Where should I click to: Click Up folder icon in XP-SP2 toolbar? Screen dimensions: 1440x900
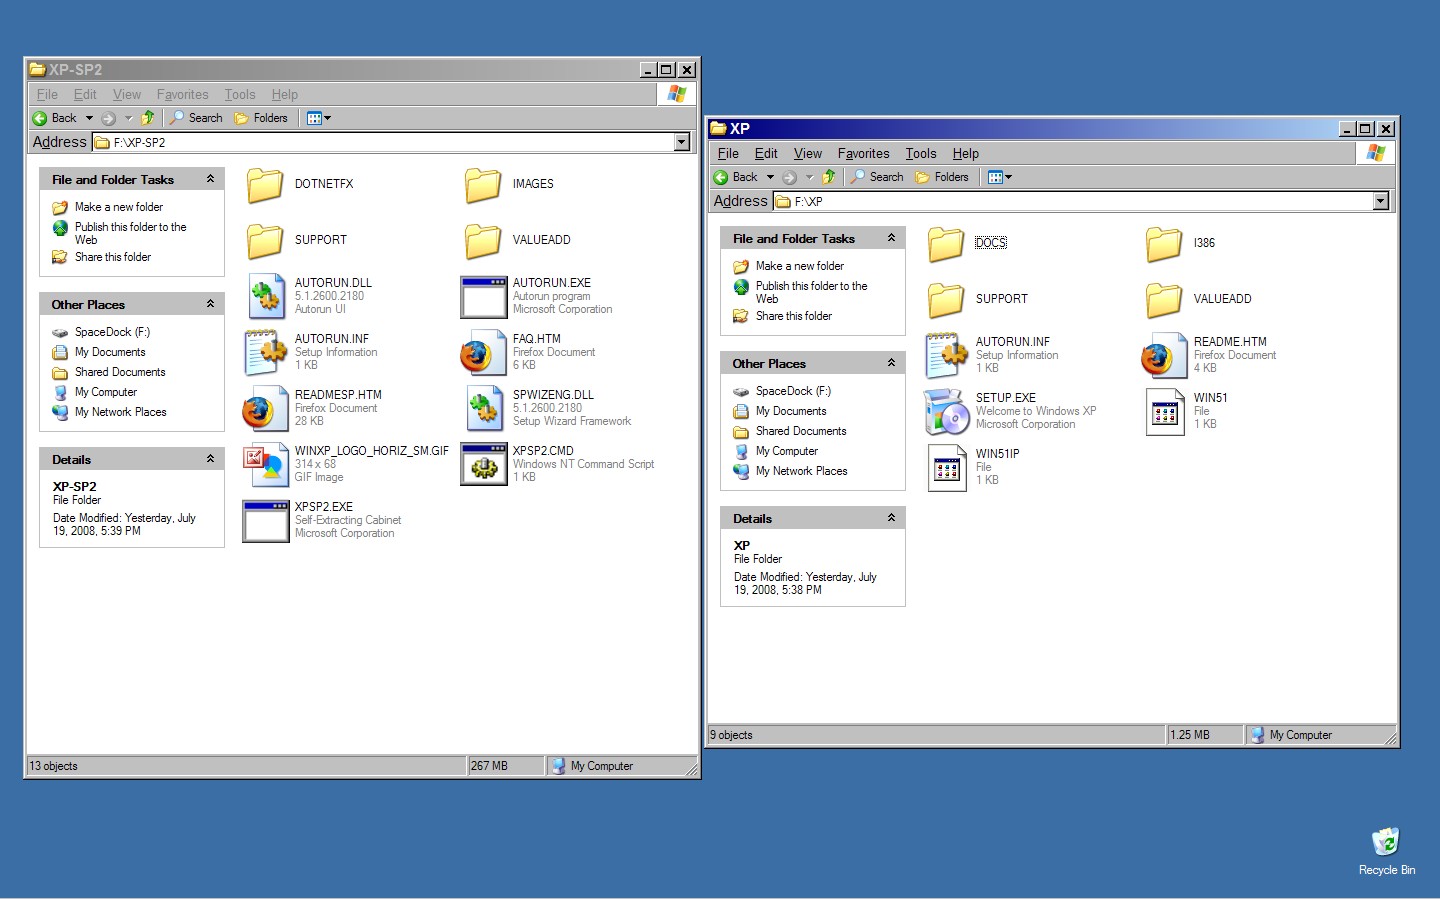pos(148,118)
